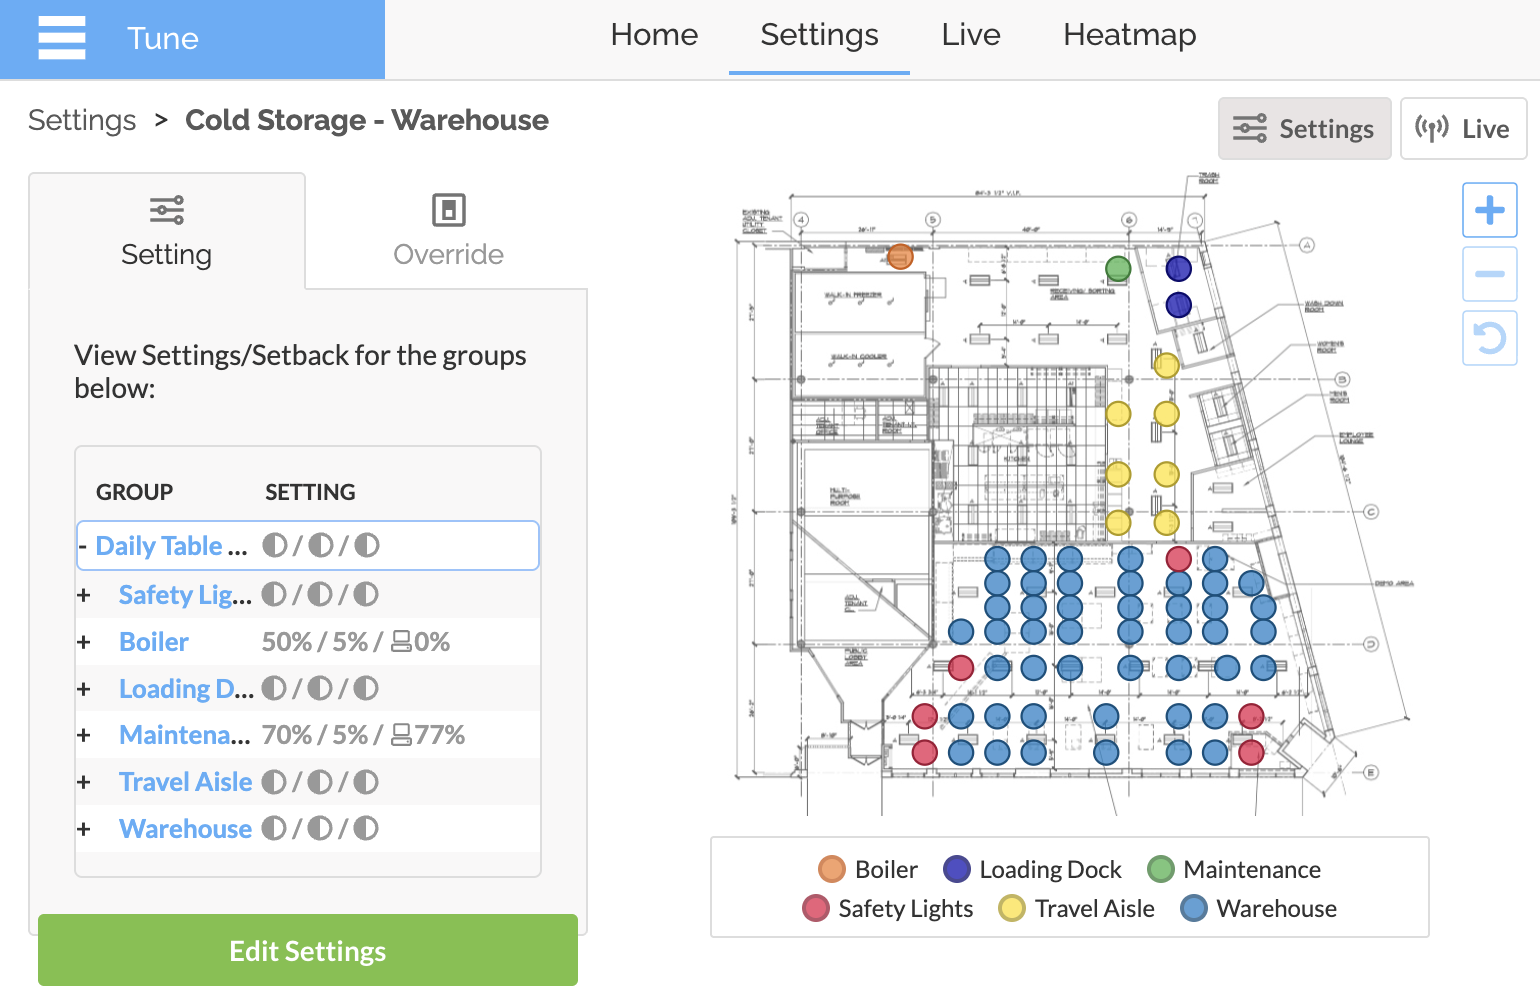Expand the Safety Lights group

tap(84, 595)
